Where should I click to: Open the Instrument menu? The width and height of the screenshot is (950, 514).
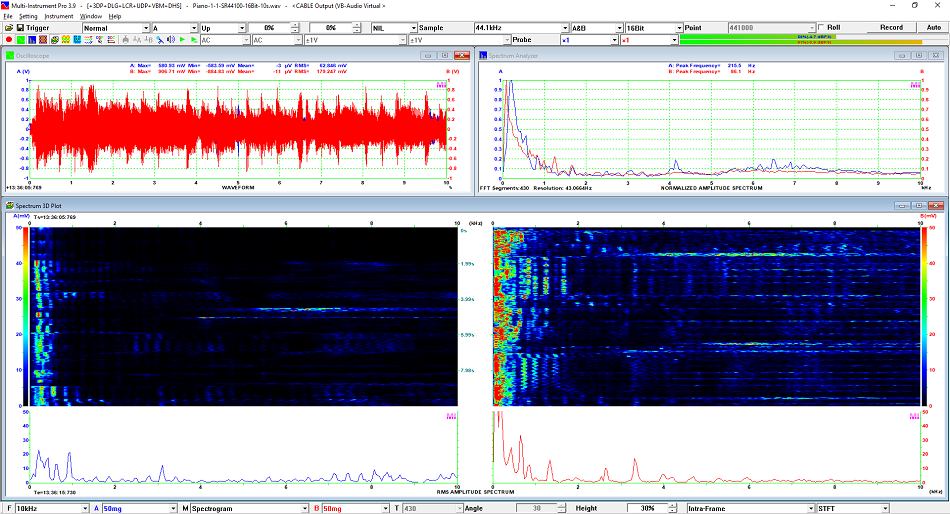click(x=58, y=16)
